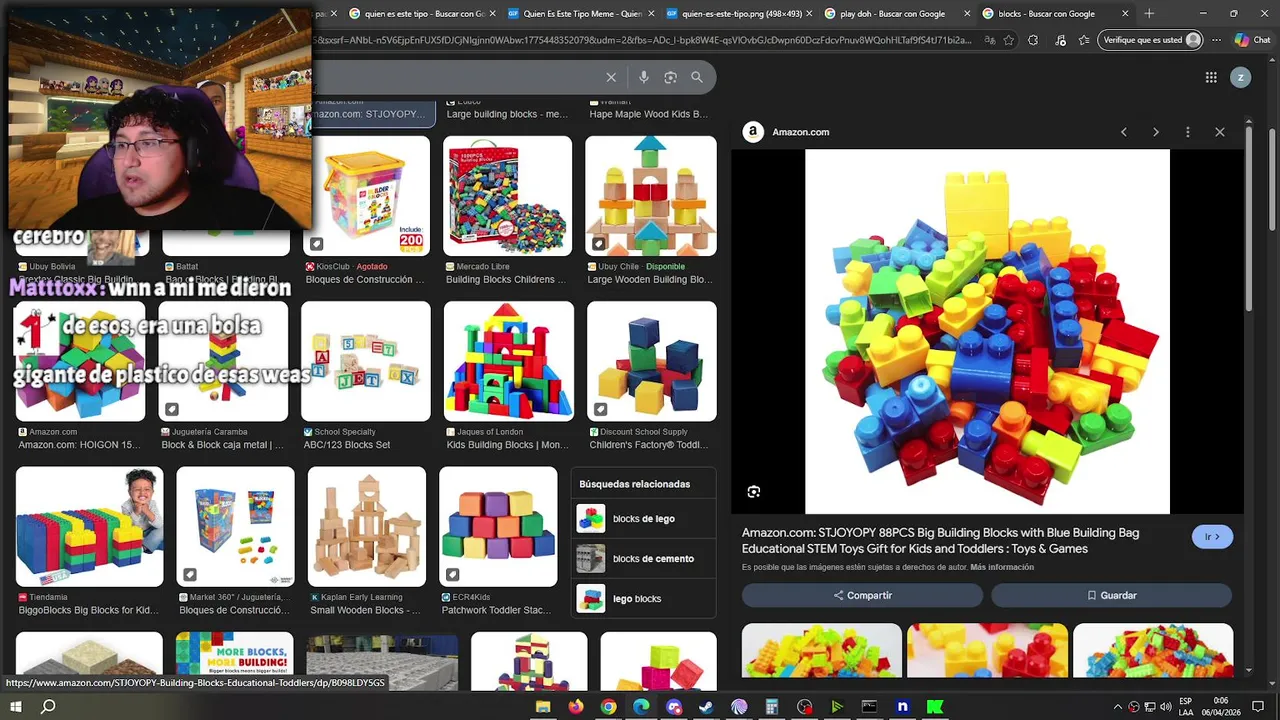This screenshot has height=720, width=1280.
Task: Open KlosClub 'Bloques de Construcción' result image
Action: pyautogui.click(x=366, y=196)
